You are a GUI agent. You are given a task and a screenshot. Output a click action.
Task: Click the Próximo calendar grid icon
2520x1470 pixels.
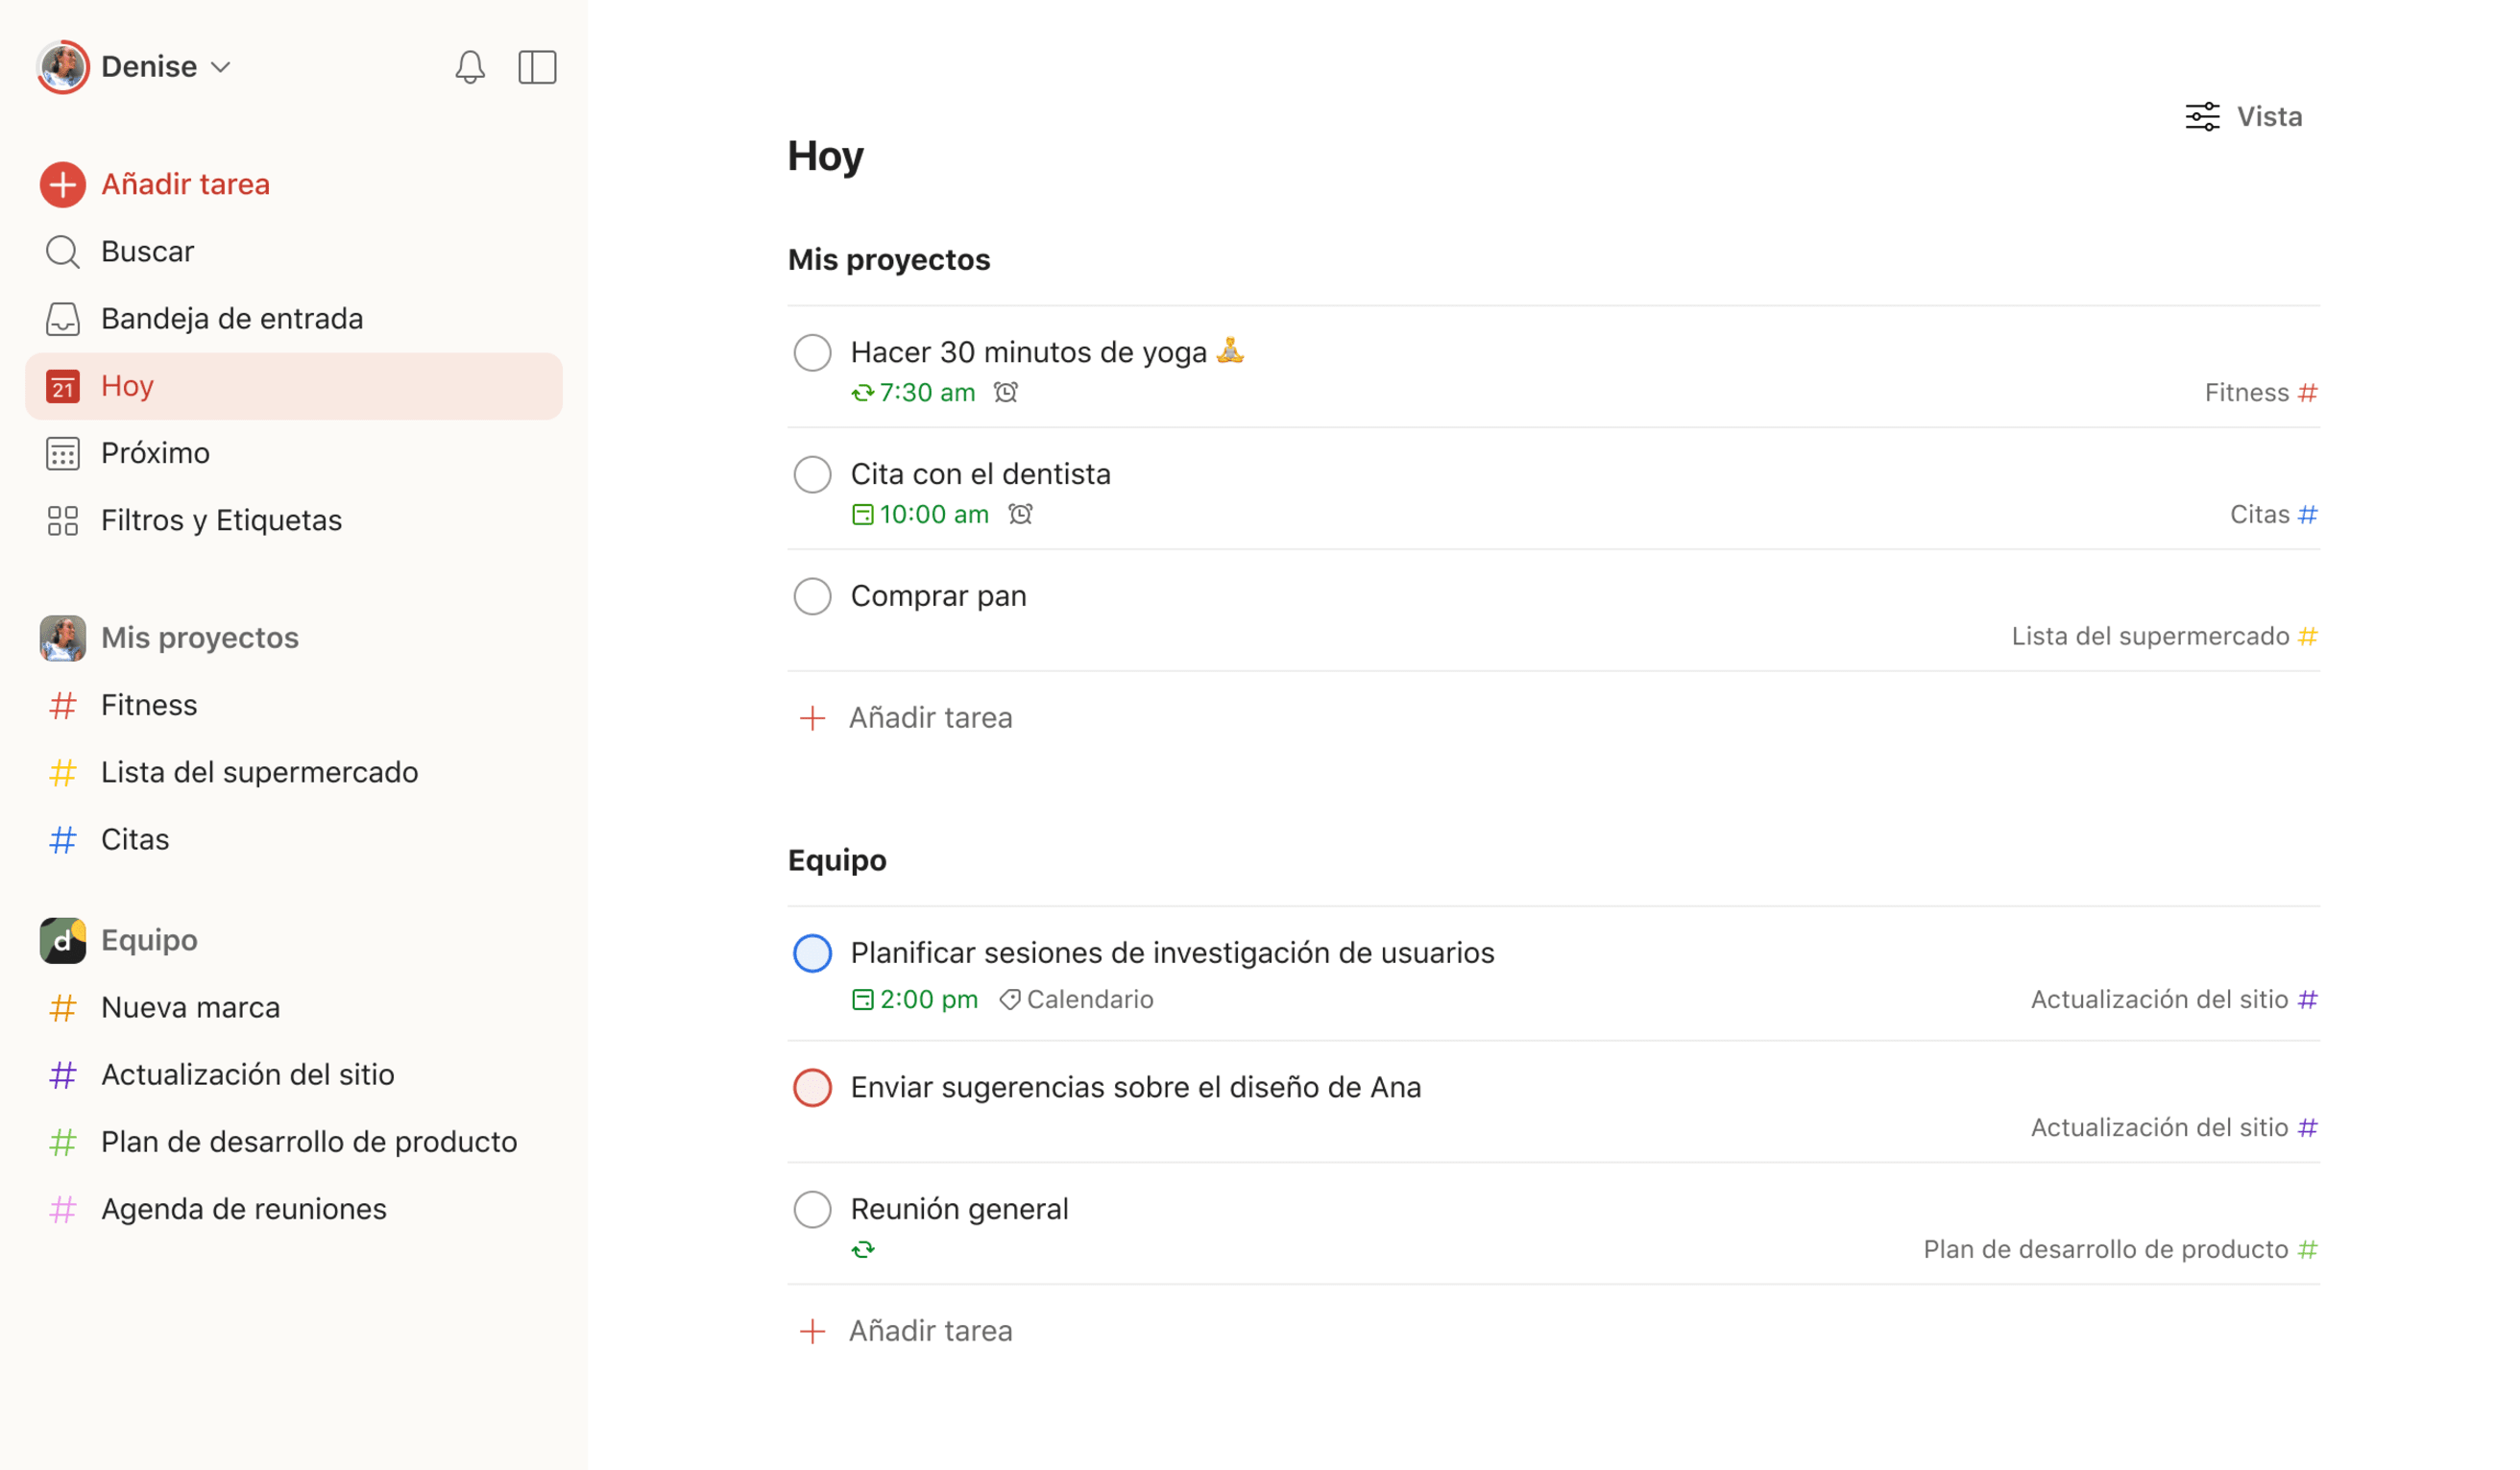[62, 453]
